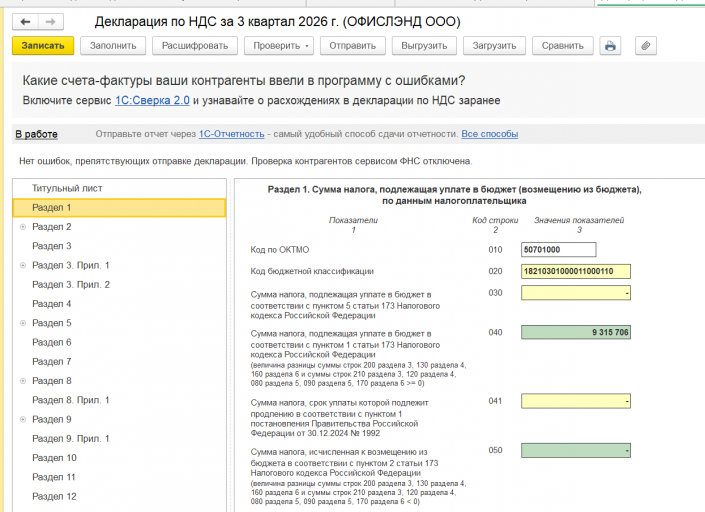Image resolution: width=705 pixels, height=512 pixels.
Task: Click the Раздел 1 heading text
Action: [455, 195]
